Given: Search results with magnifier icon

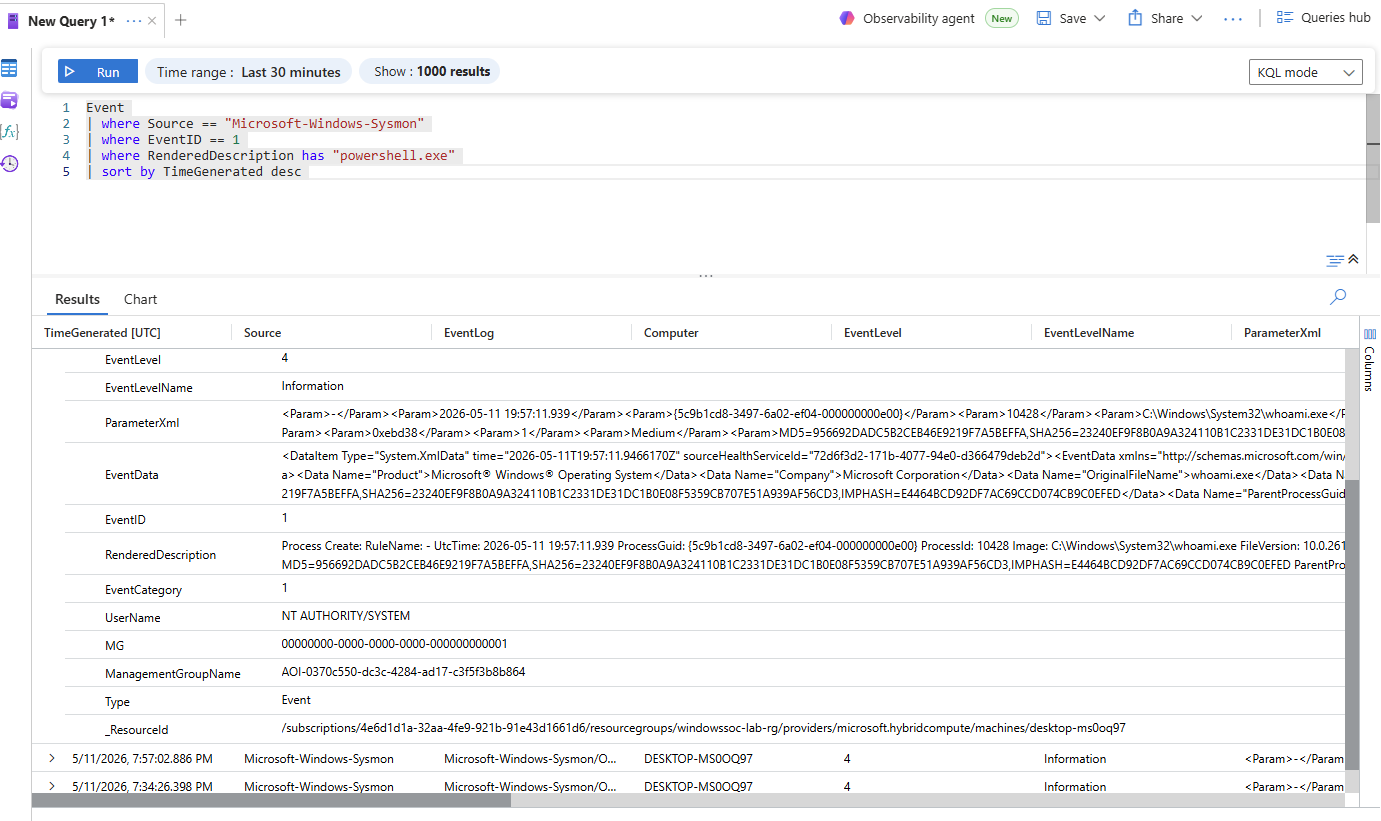Looking at the screenshot, I should pyautogui.click(x=1338, y=297).
